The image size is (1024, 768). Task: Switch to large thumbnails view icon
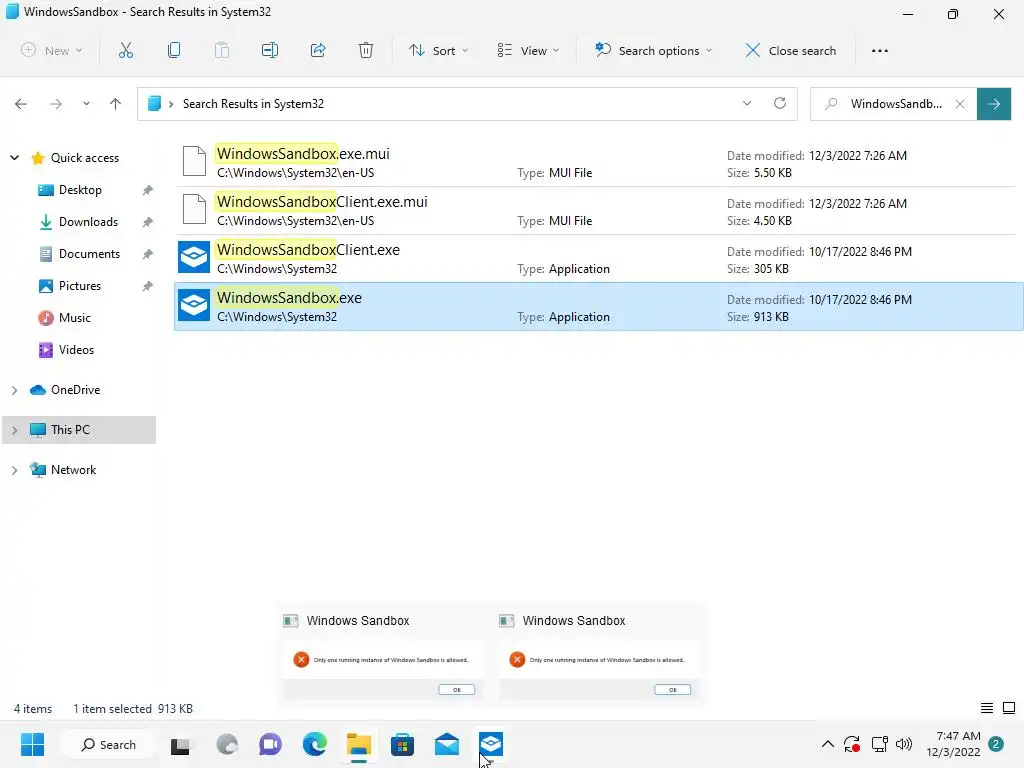point(1009,708)
